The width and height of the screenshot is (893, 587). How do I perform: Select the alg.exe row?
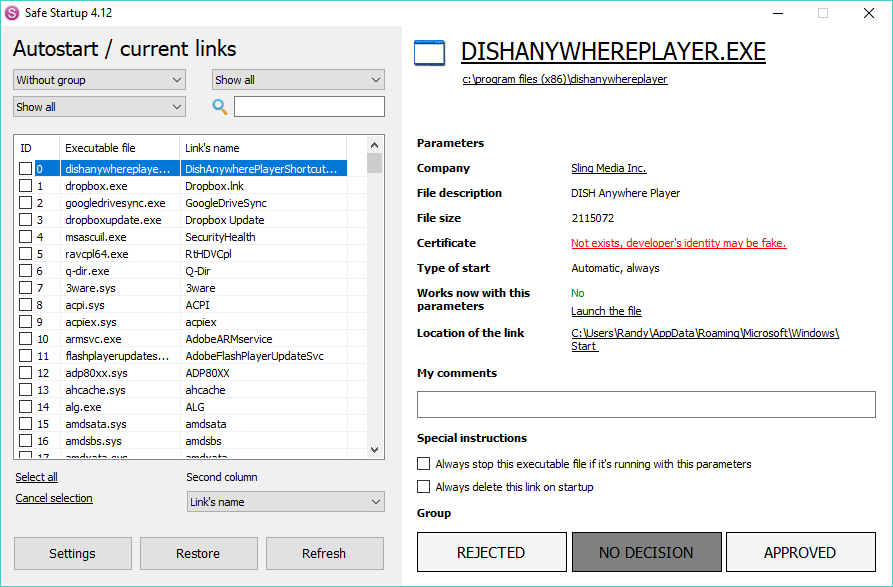click(191, 407)
